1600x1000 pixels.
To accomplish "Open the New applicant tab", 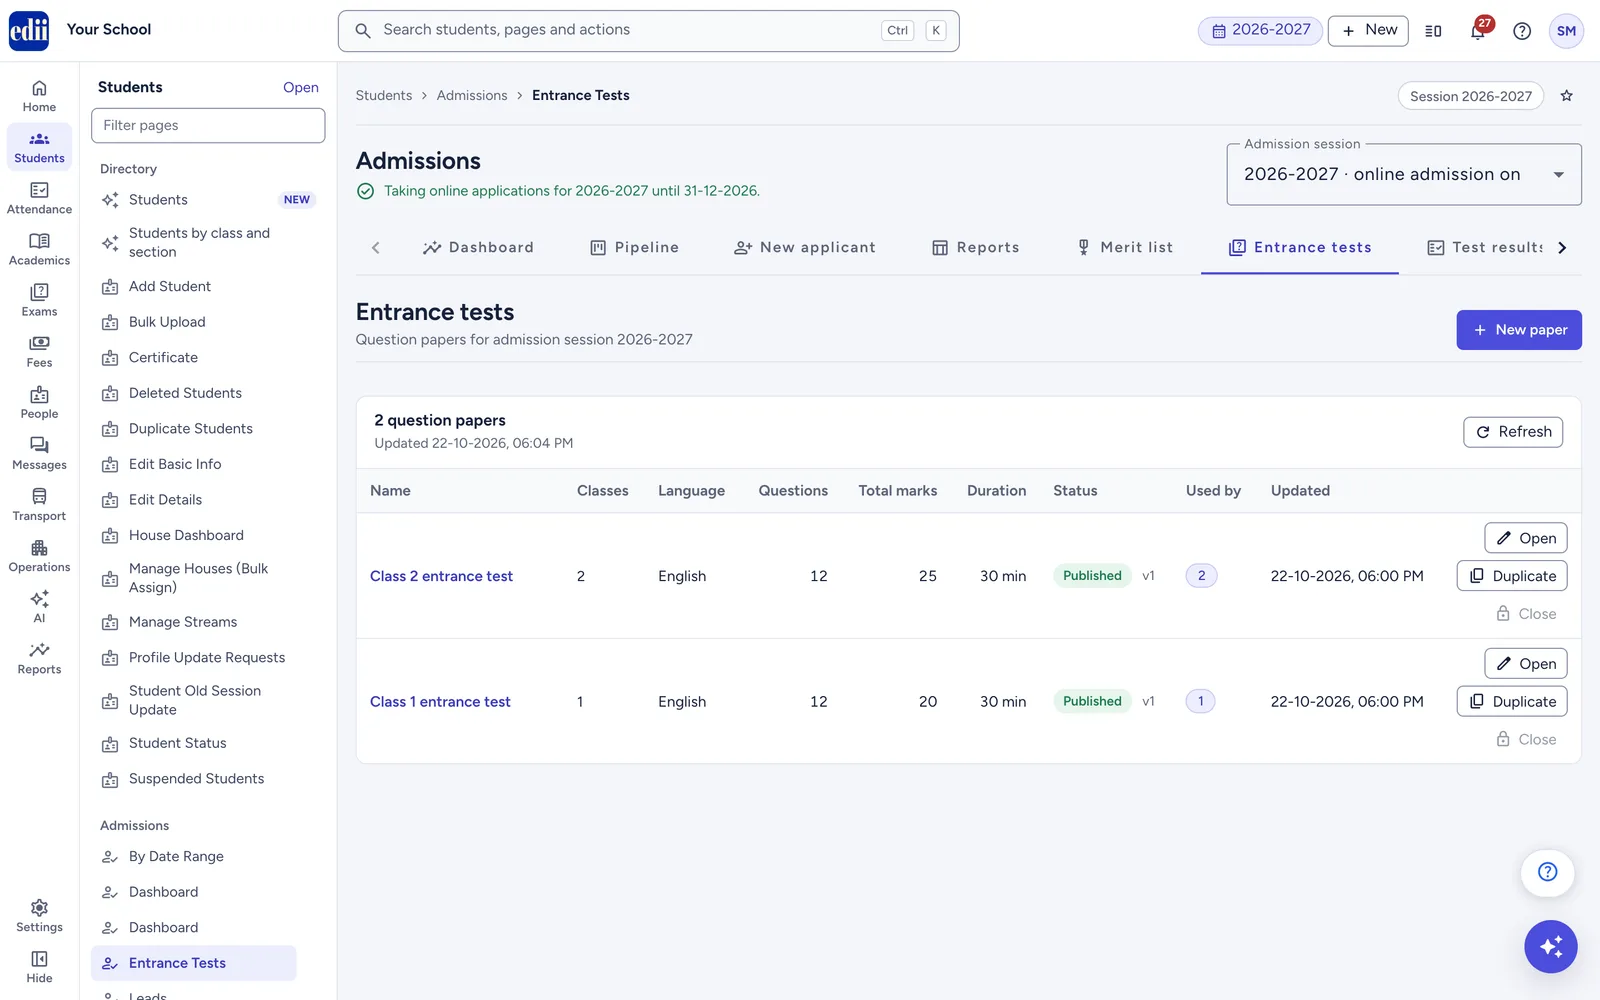I will coord(805,247).
